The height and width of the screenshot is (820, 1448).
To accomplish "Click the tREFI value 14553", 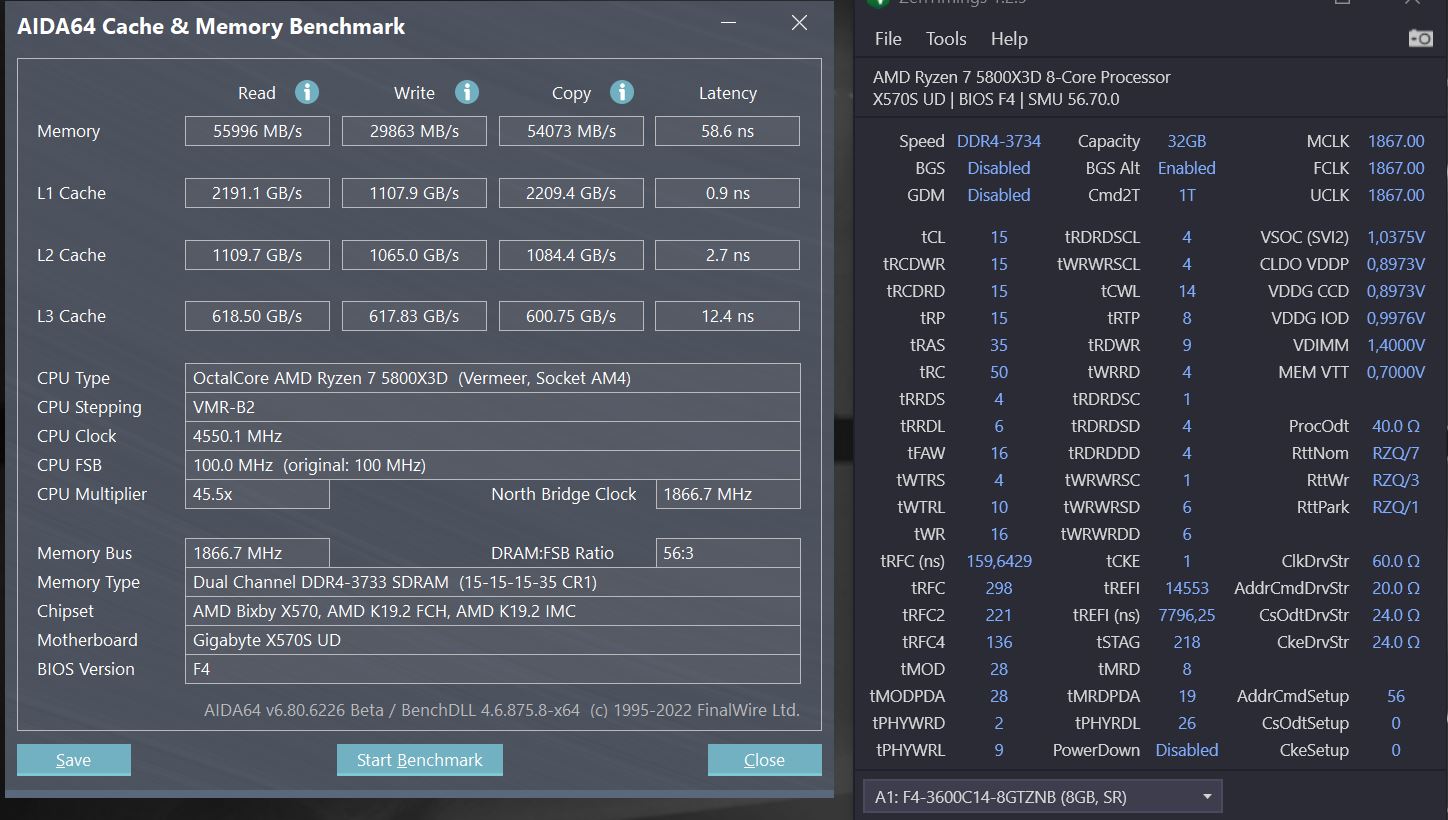I will coord(1187,588).
